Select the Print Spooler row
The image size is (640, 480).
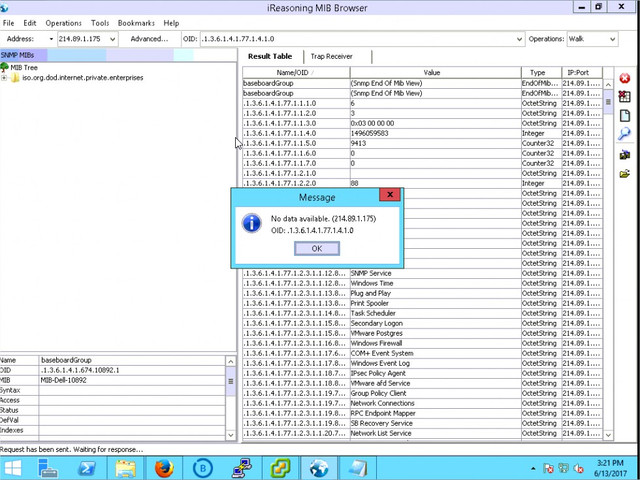422,303
